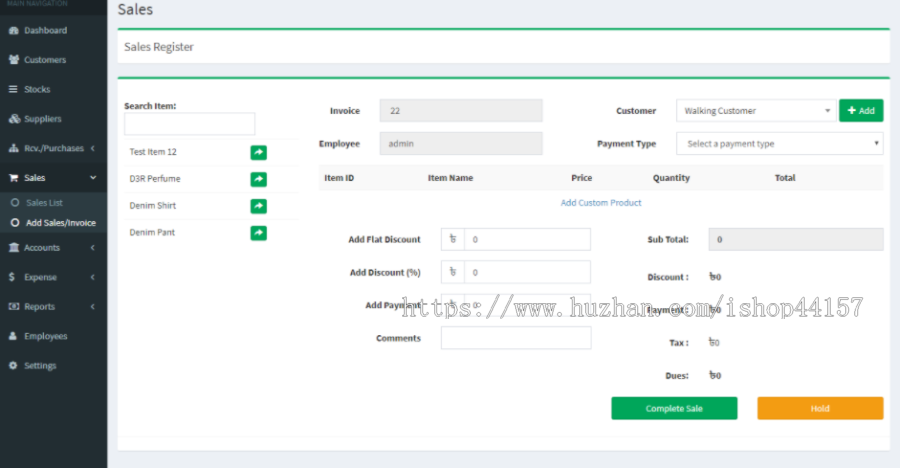Add Denim Pant via green arrow
900x468 pixels.
[258, 233]
